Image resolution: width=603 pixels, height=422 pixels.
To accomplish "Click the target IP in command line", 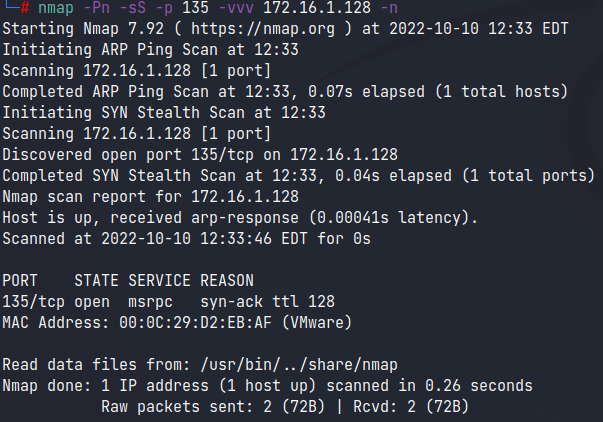I will coord(317,8).
